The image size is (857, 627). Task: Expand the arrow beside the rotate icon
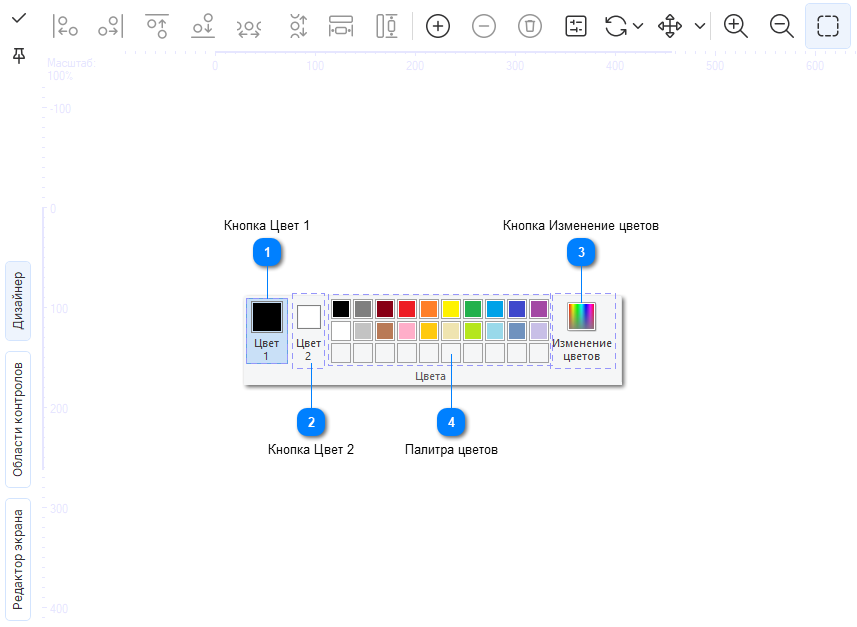tap(638, 26)
